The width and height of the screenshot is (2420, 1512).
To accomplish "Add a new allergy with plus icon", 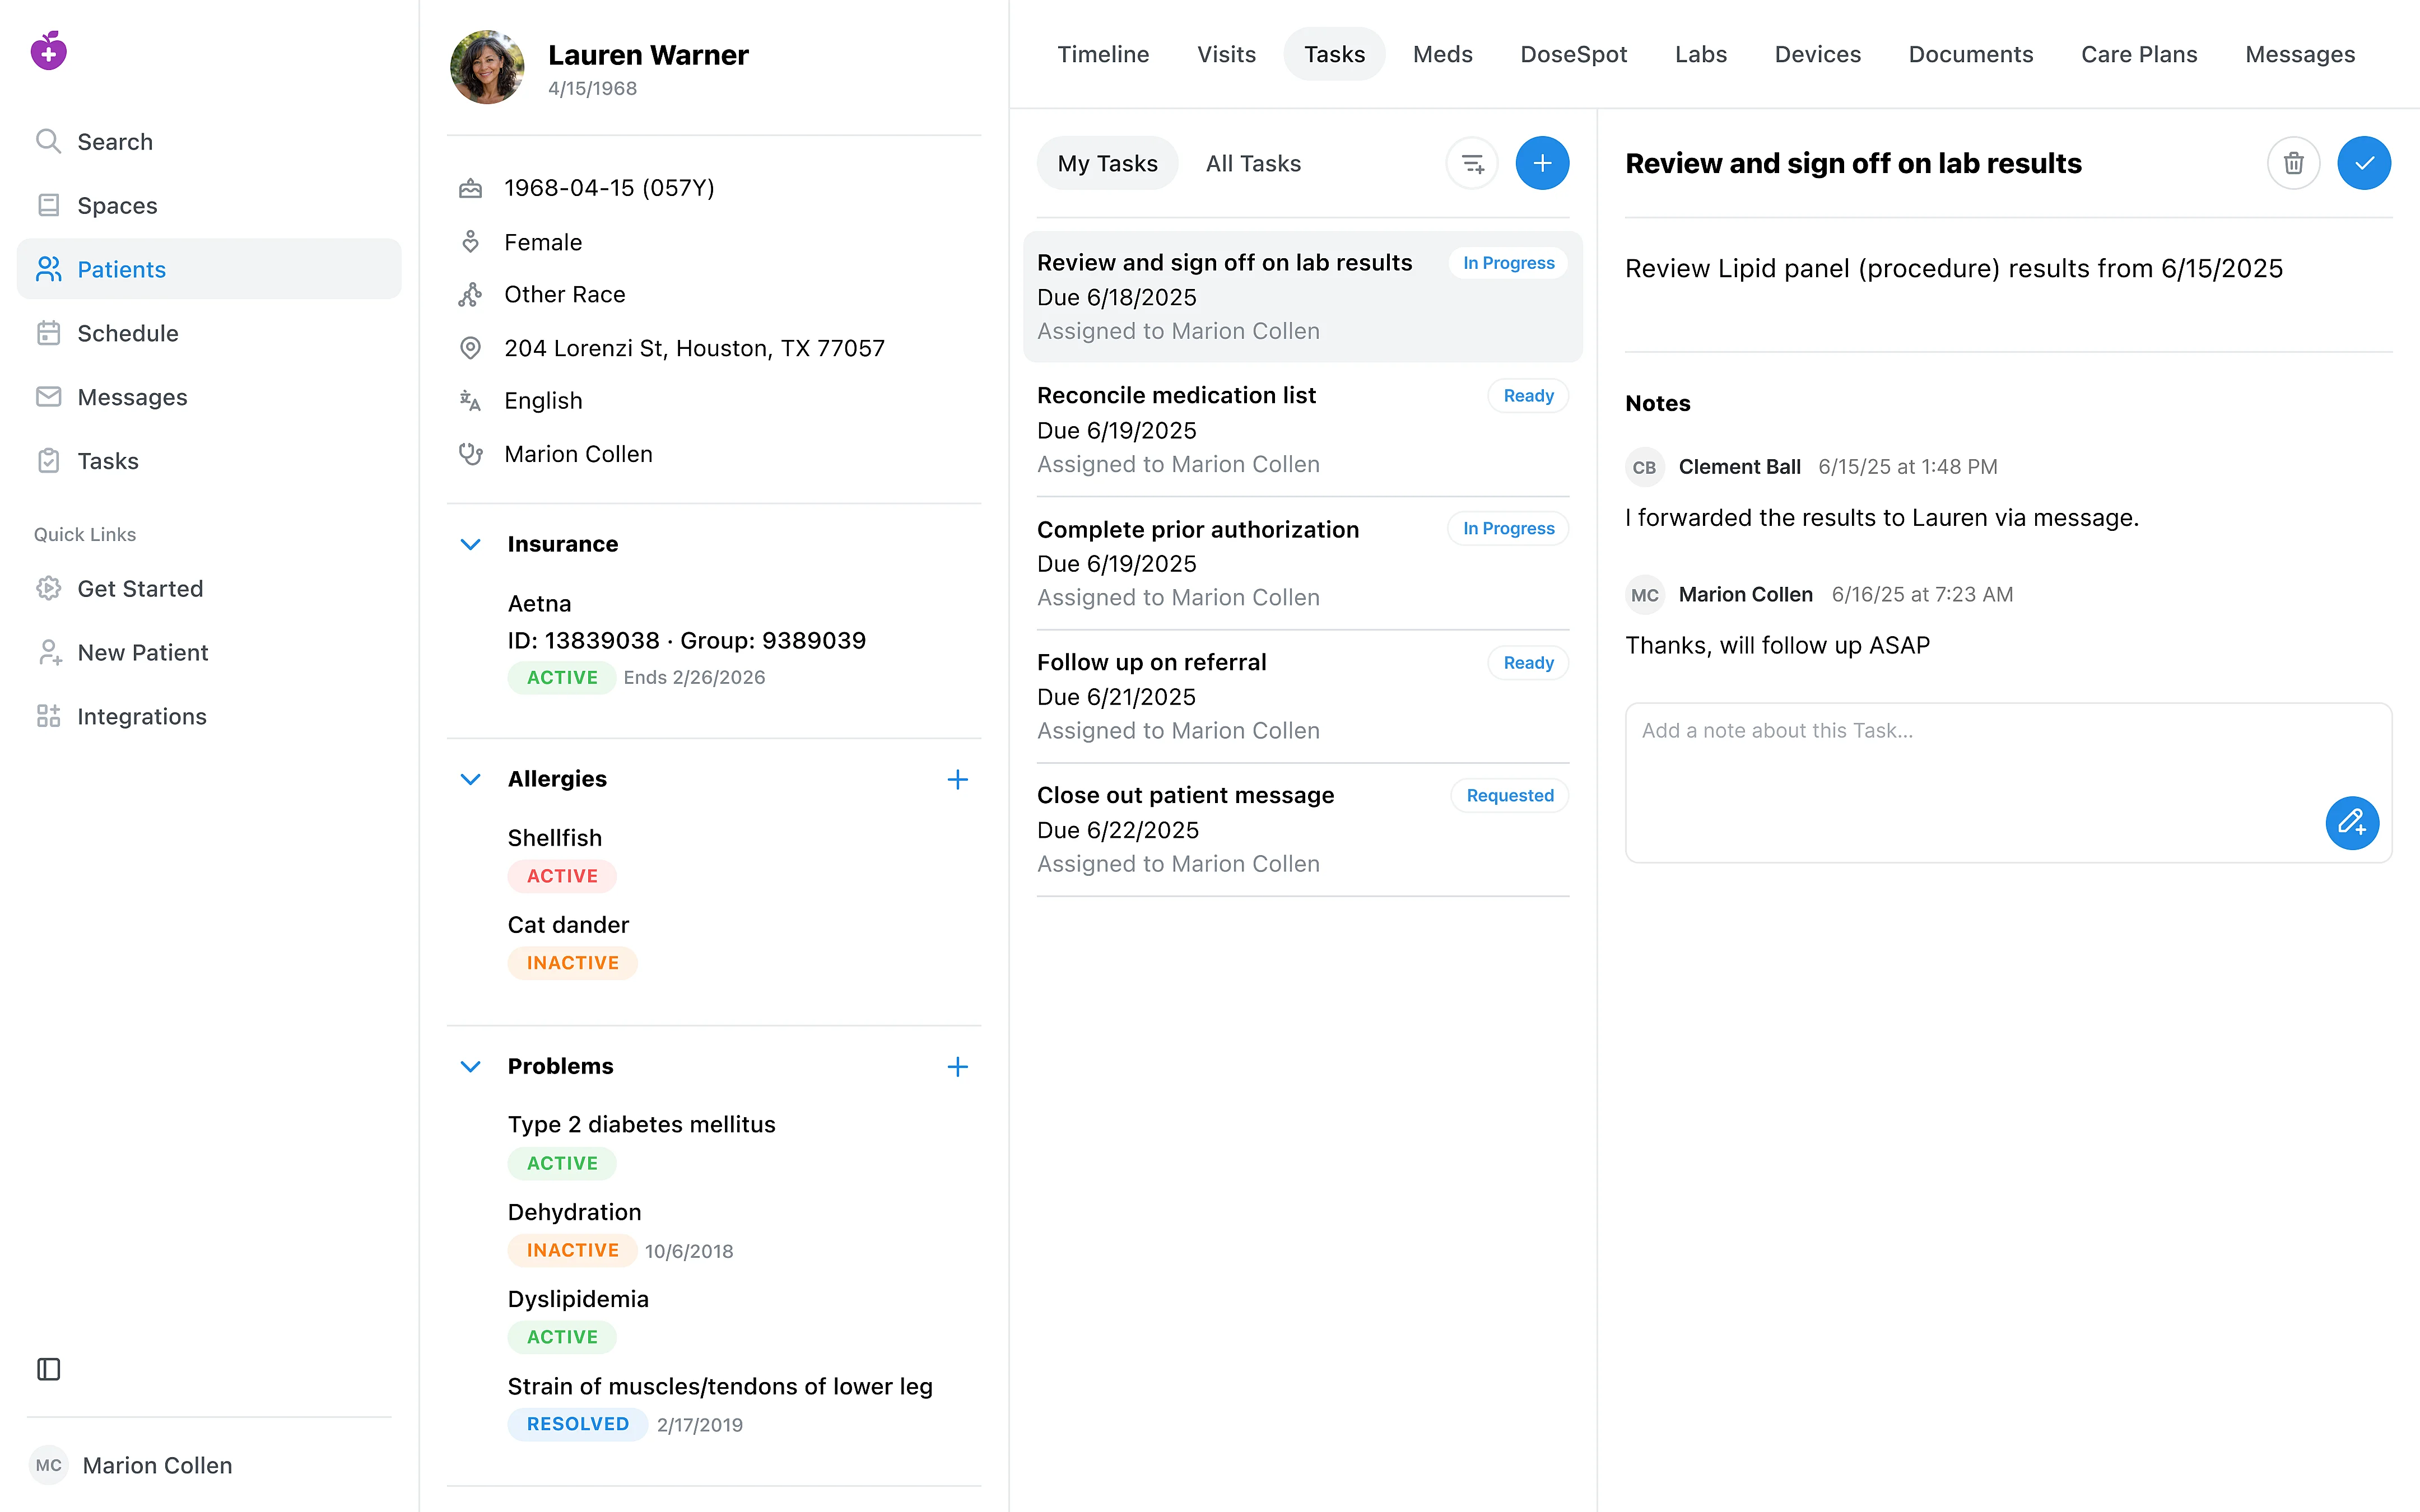I will [957, 780].
